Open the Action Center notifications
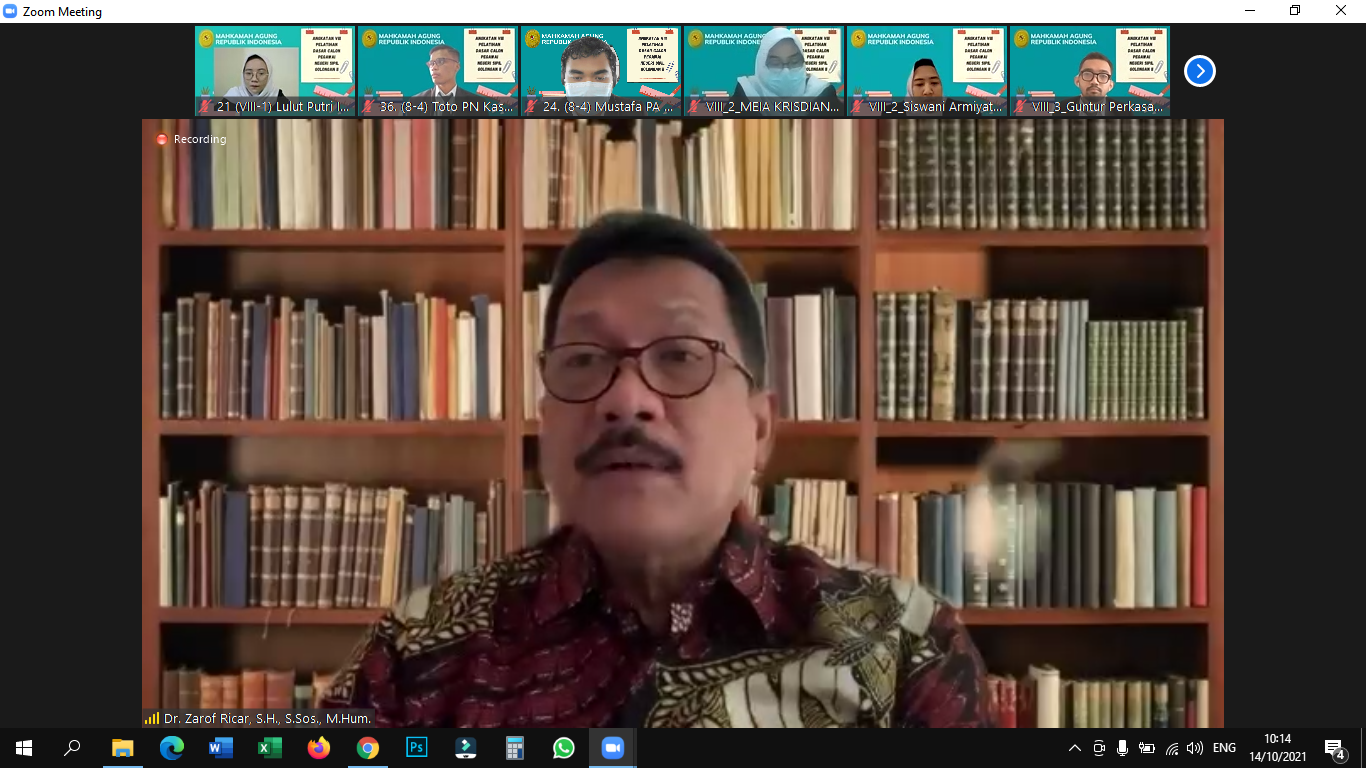The height and width of the screenshot is (768, 1366). pos(1334,748)
